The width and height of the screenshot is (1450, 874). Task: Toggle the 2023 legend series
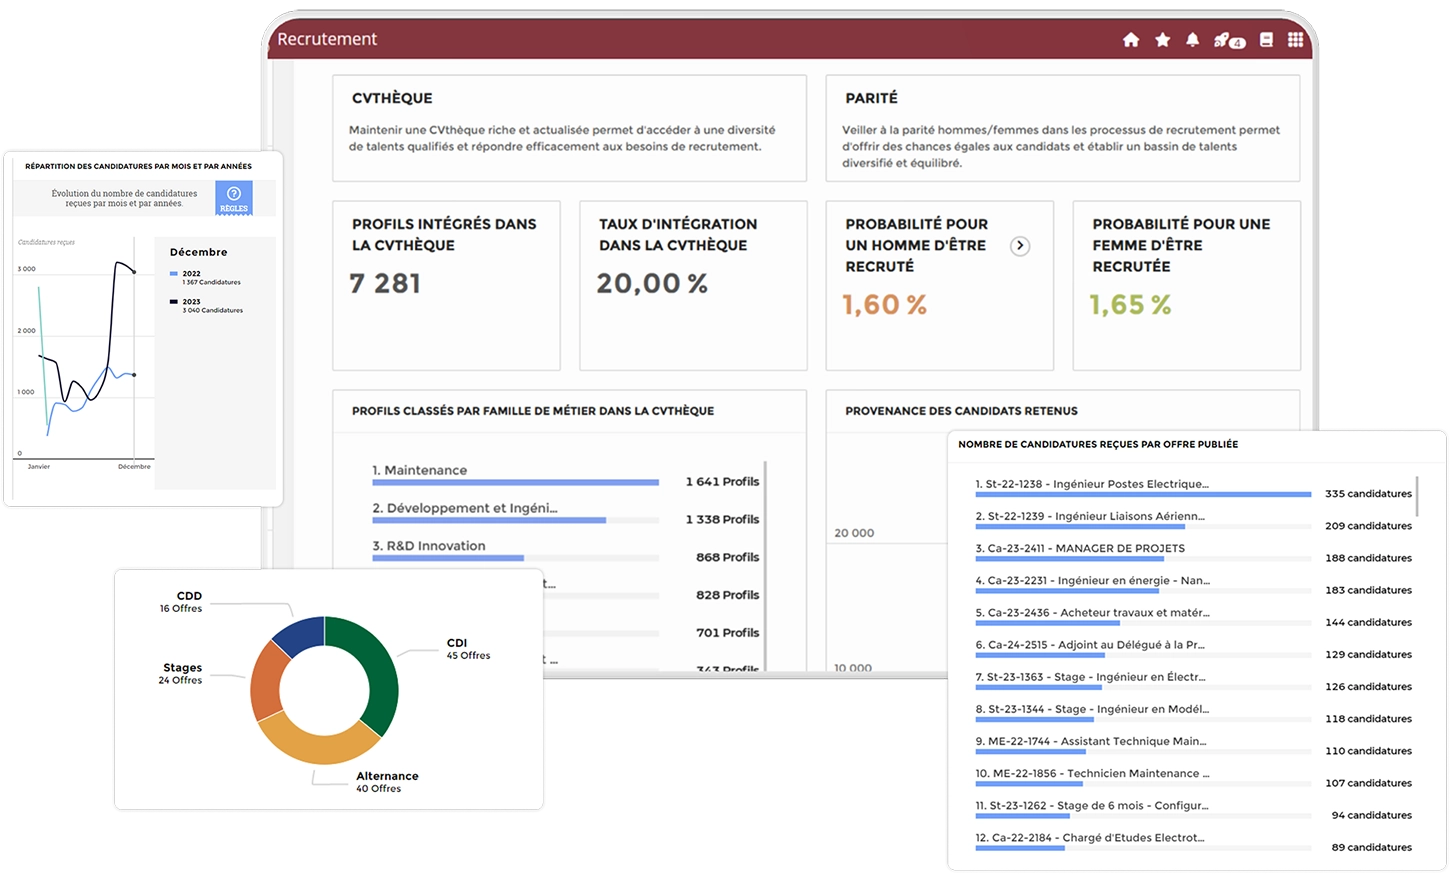point(191,302)
